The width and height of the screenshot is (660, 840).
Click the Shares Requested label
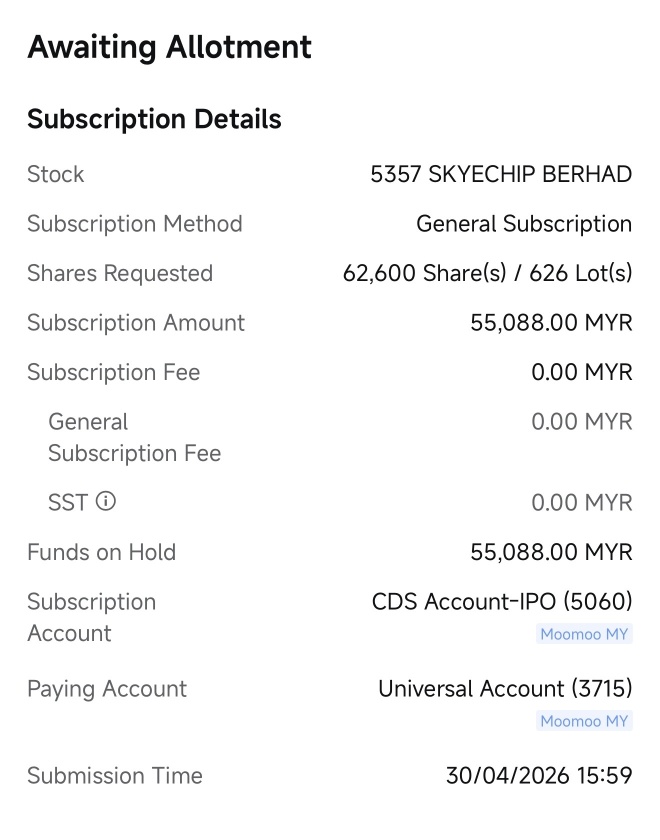[x=120, y=273]
